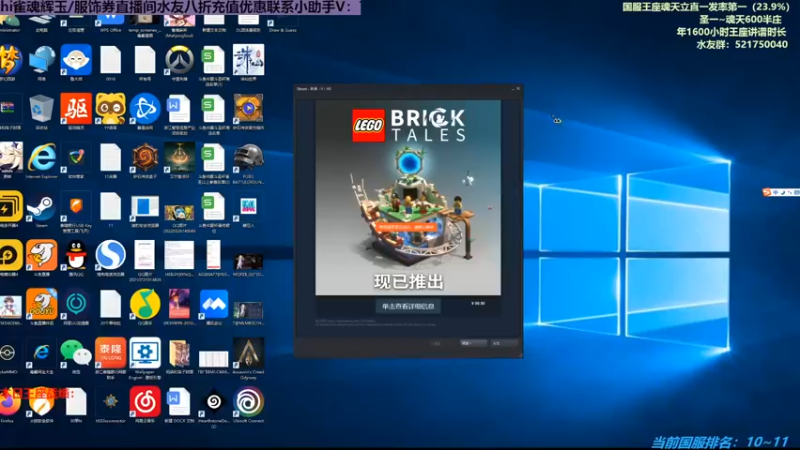Image resolution: width=800 pixels, height=450 pixels.
Task: Launch the Tencent Meeting blue icon
Action: pos(214,304)
